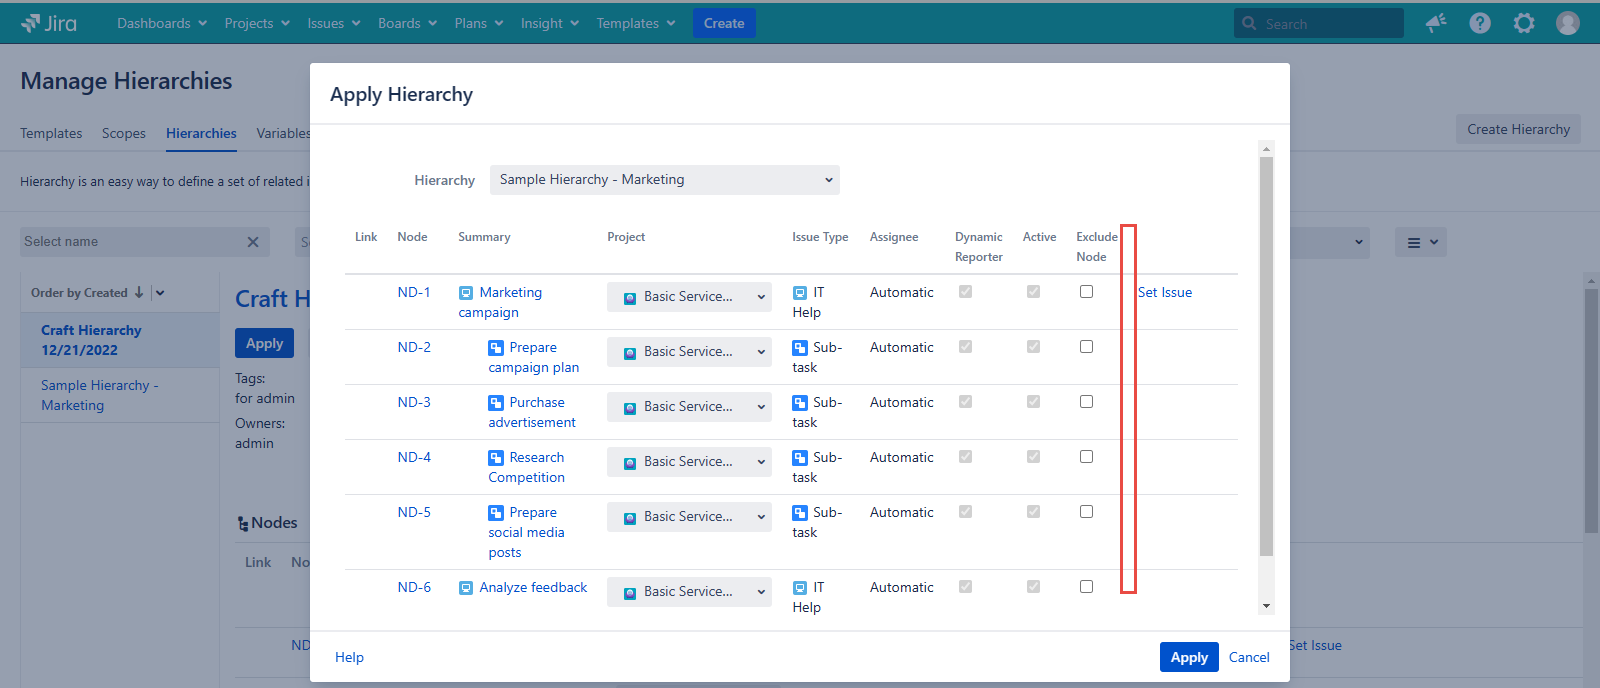
Task: Open the Dashboards menu
Action: click(162, 23)
